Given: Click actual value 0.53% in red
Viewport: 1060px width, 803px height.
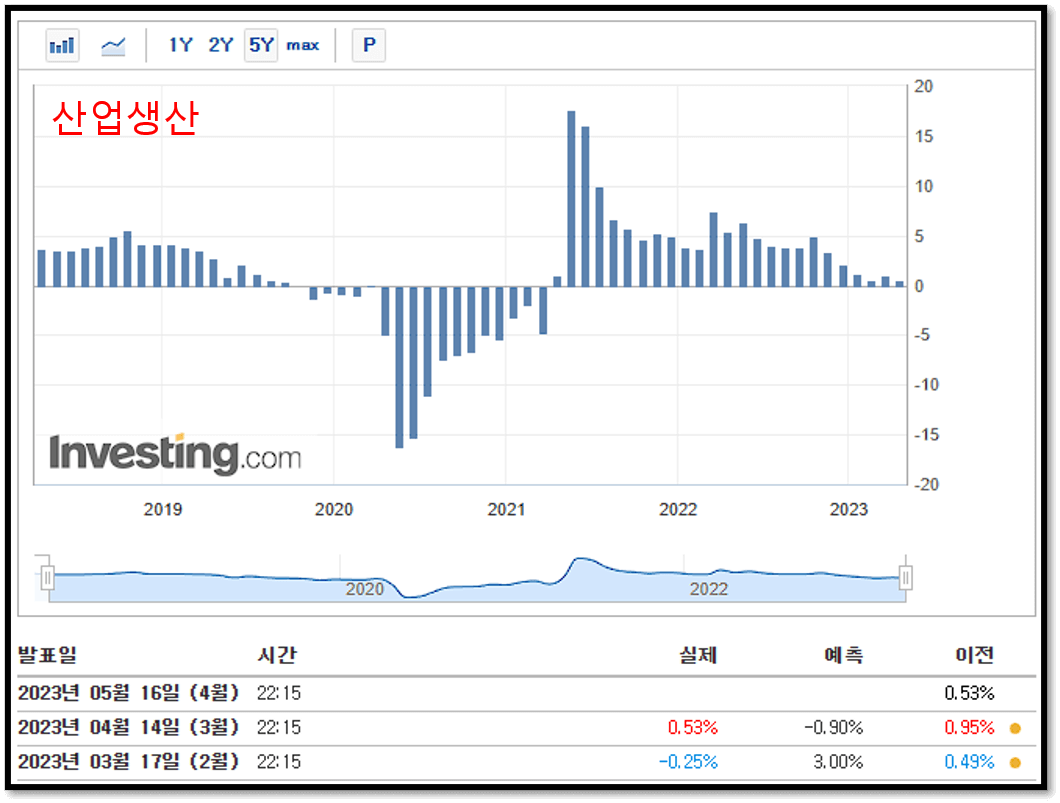Looking at the screenshot, I should click(693, 728).
